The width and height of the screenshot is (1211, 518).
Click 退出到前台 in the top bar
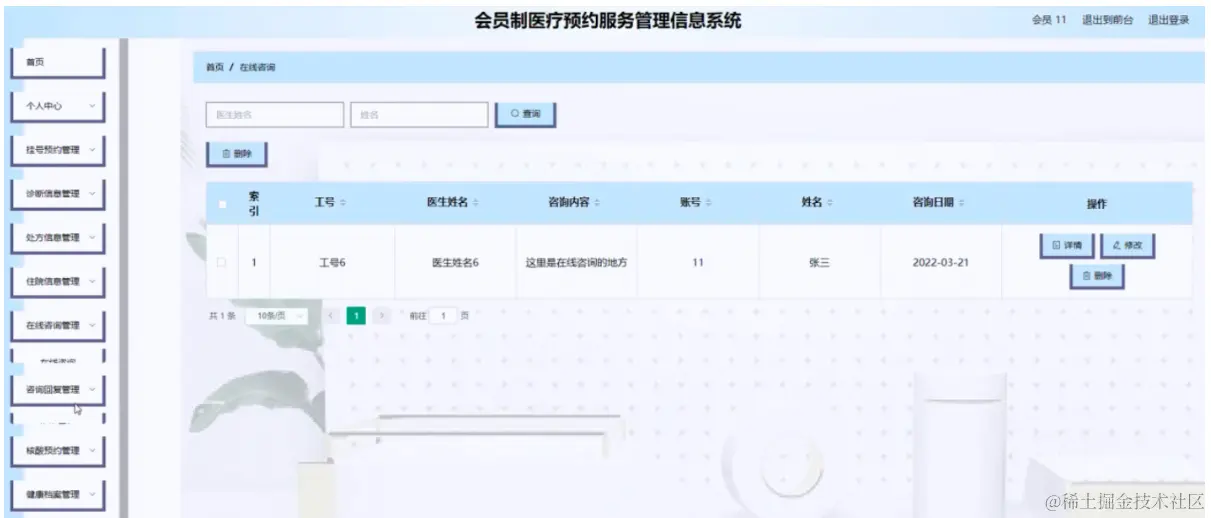point(1107,20)
